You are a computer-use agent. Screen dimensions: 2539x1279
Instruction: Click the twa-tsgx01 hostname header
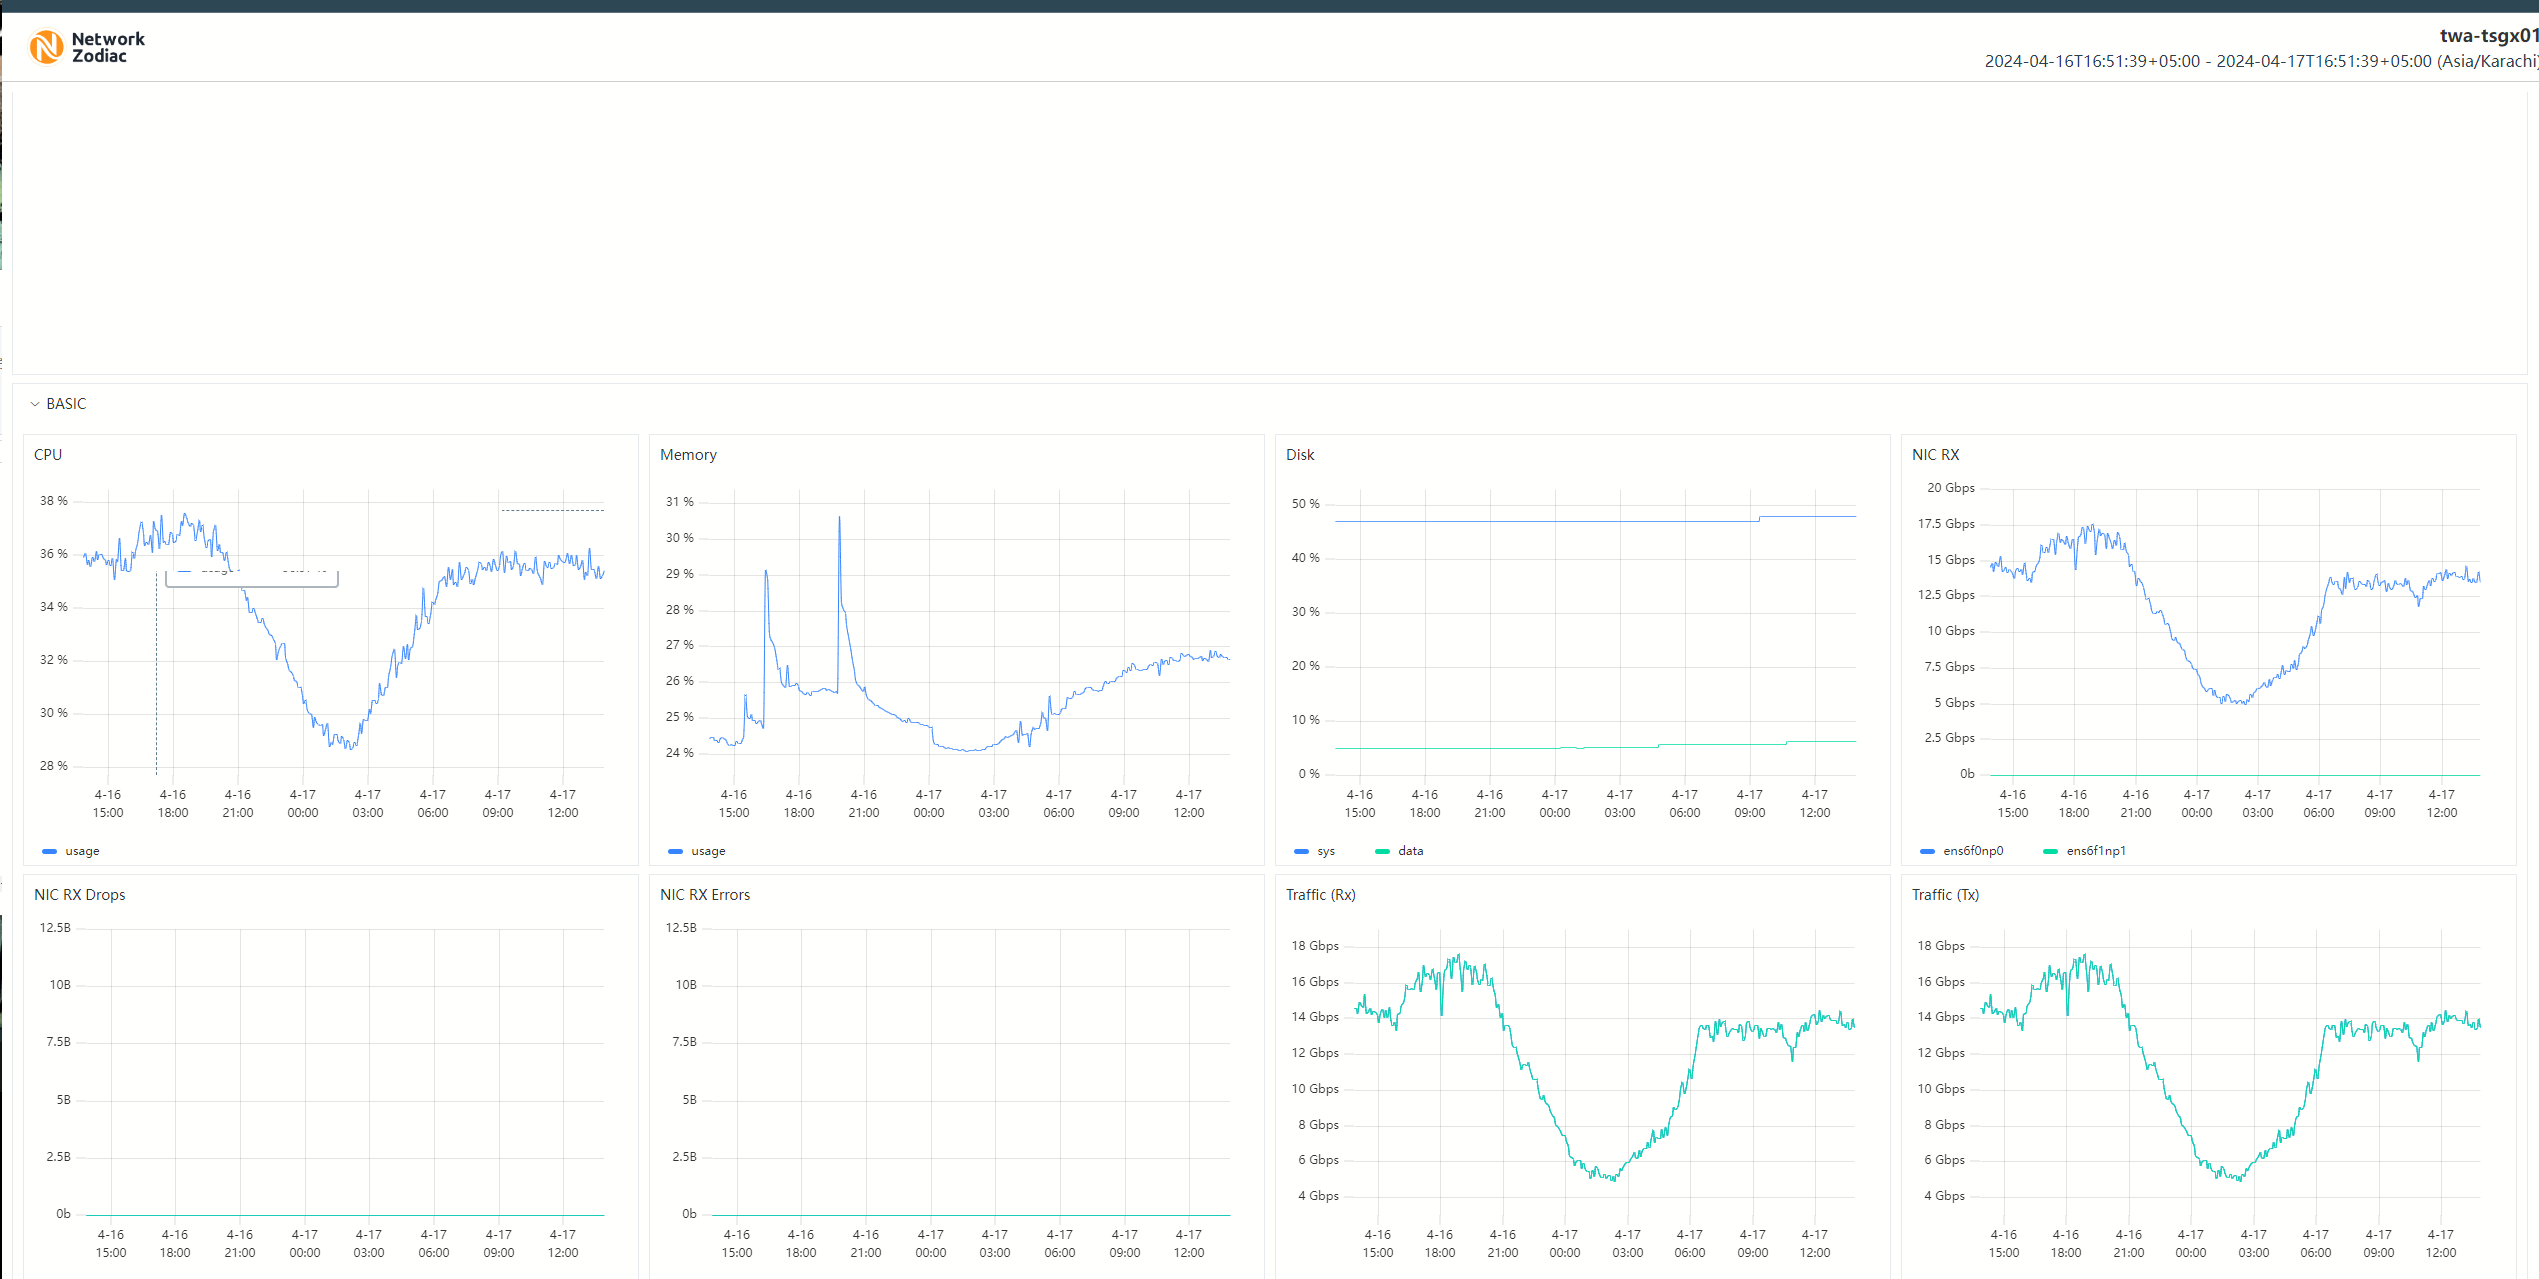(x=2487, y=36)
